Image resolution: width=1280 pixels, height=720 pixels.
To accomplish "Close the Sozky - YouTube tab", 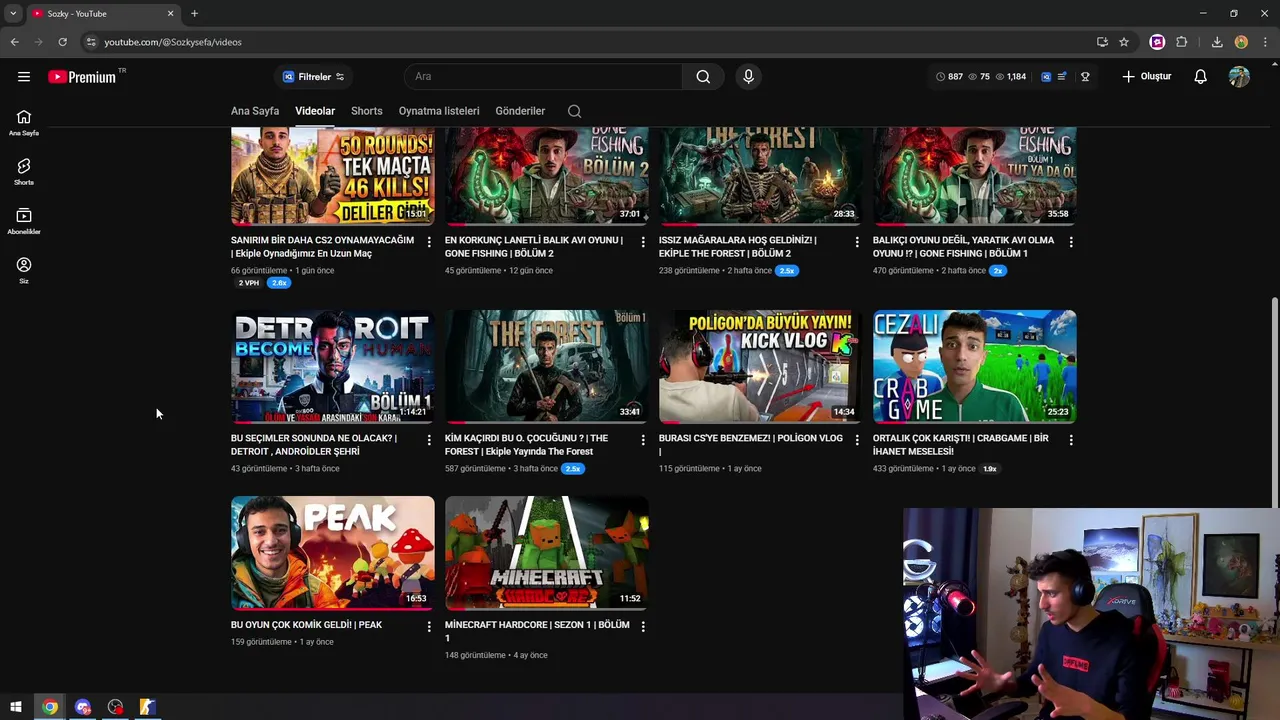I will (170, 14).
